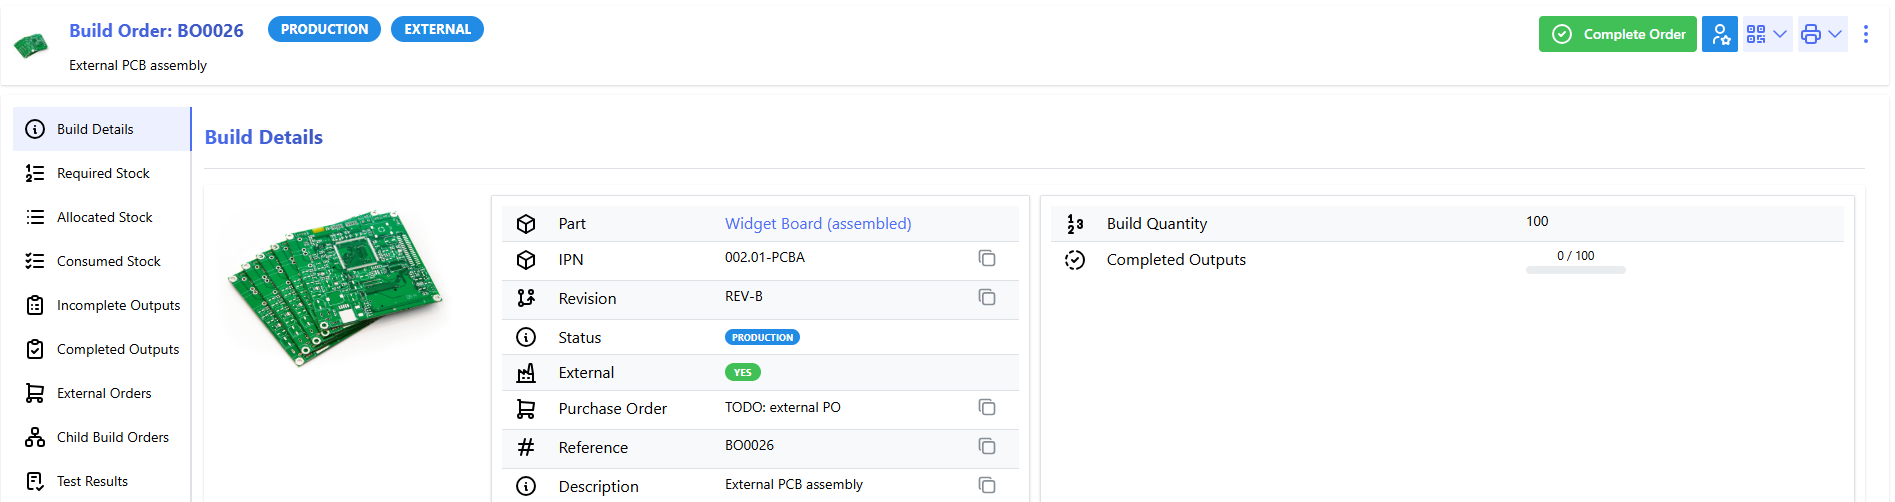Click the subscribe user-star icon
Screen dimensions: 1895x502
tap(1719, 34)
